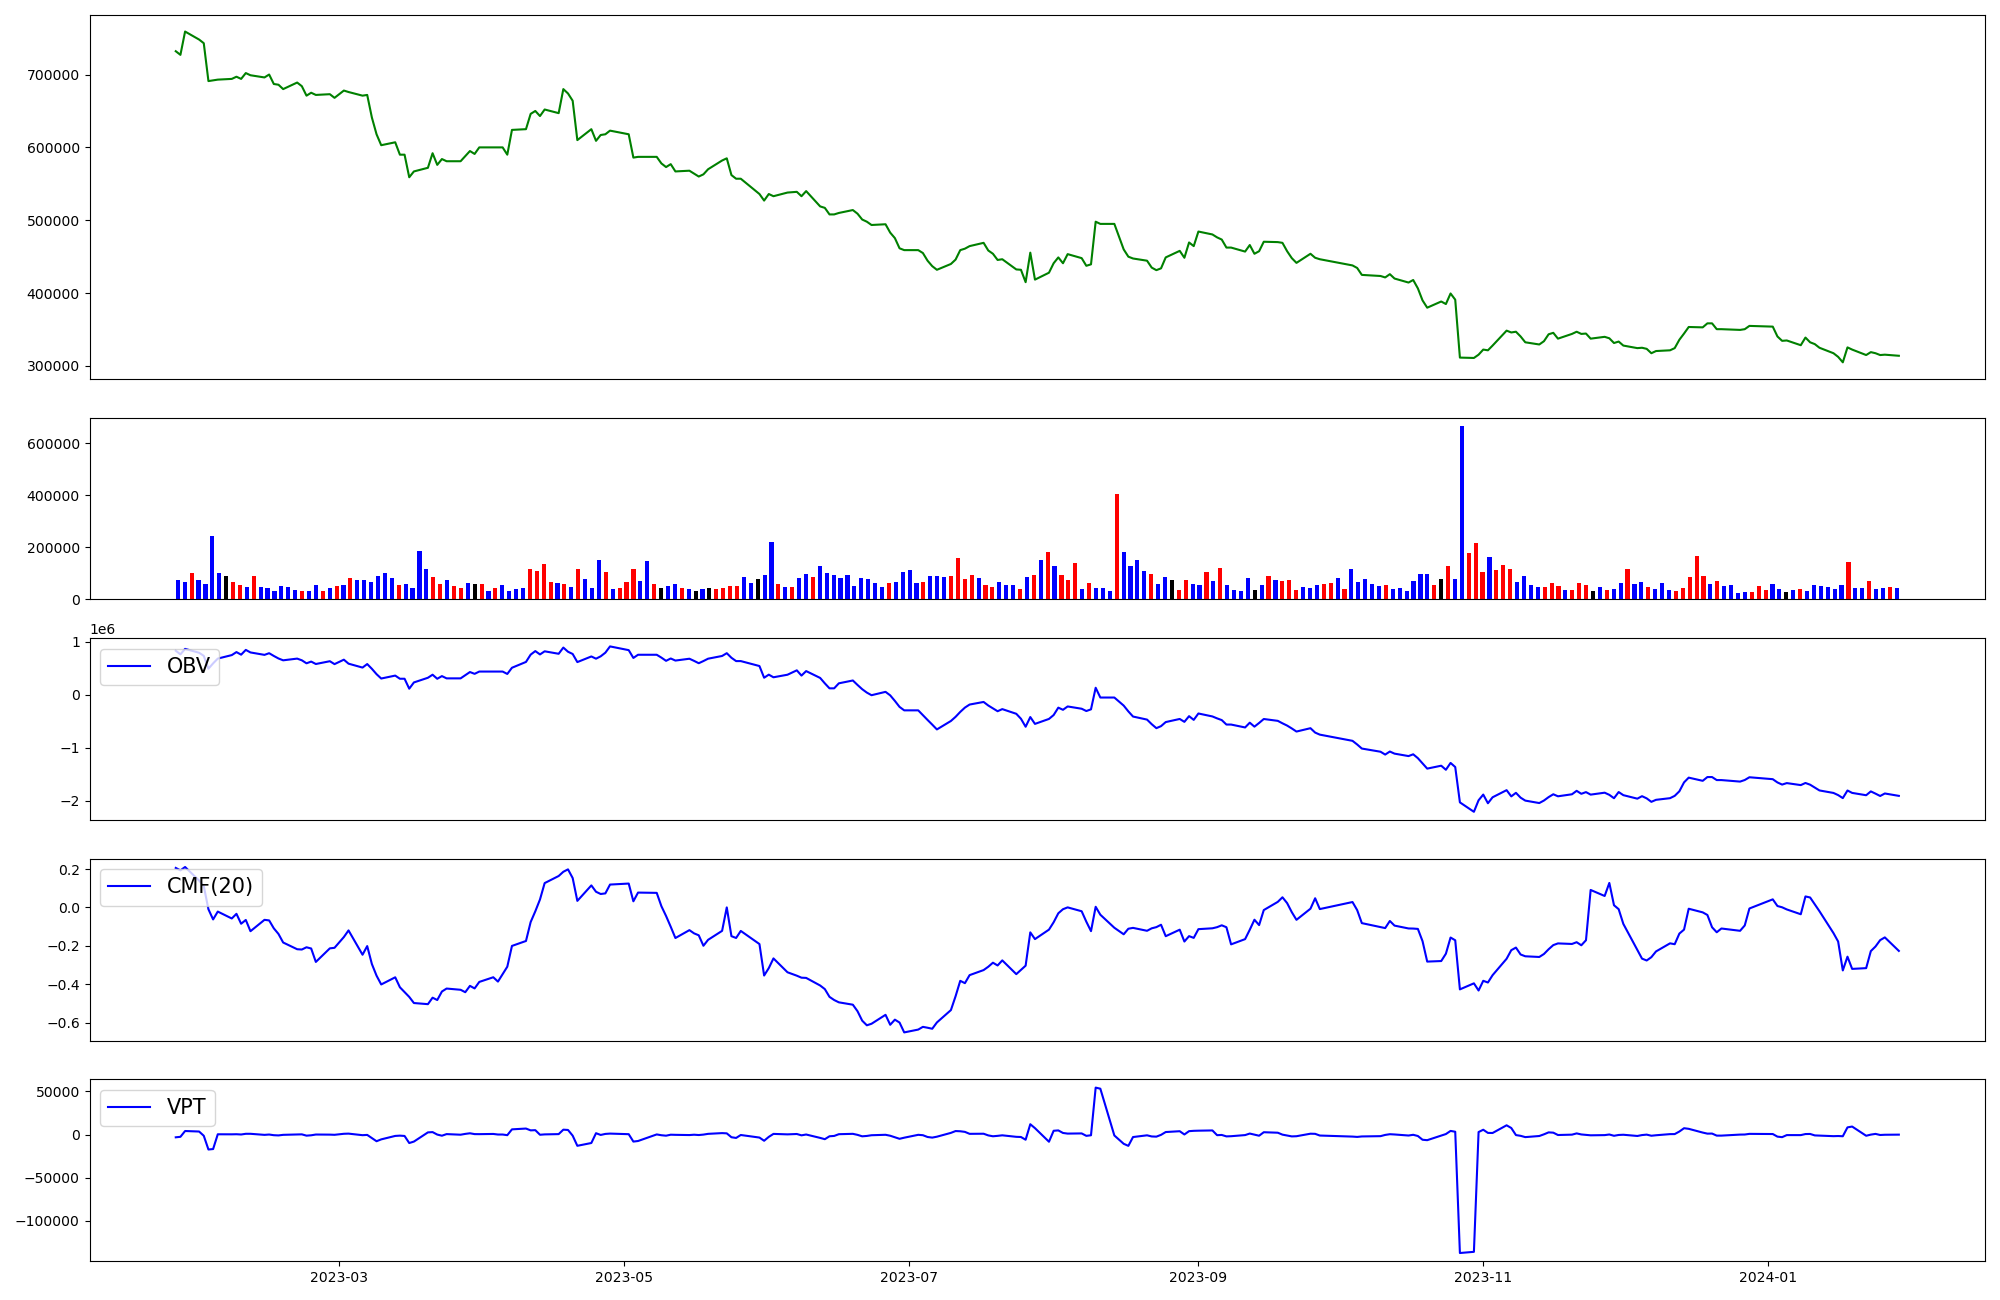This screenshot has height=1300, width=2000.
Task: Click the OBV legend label
Action: click(188, 666)
